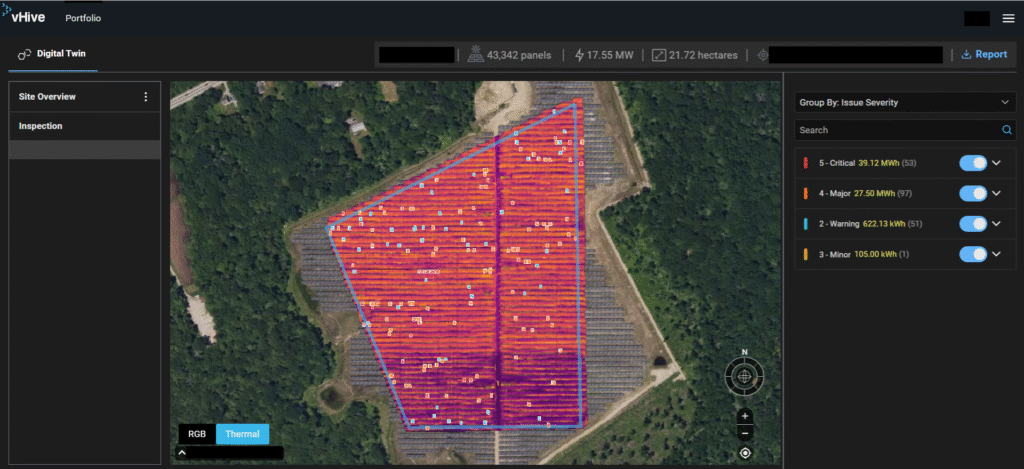Toggle off 5 - Critical issues
Screen dimensions: 1024x469
pos(973,163)
